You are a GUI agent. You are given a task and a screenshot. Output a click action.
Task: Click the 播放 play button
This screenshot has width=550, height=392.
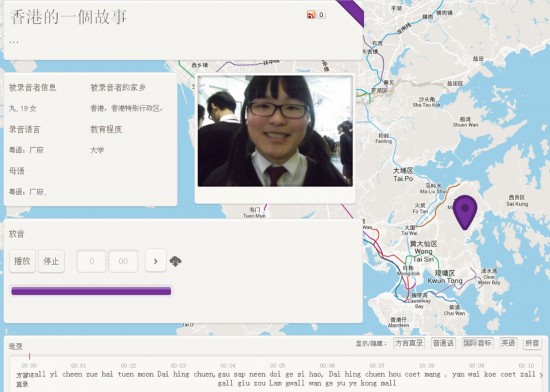coord(22,261)
